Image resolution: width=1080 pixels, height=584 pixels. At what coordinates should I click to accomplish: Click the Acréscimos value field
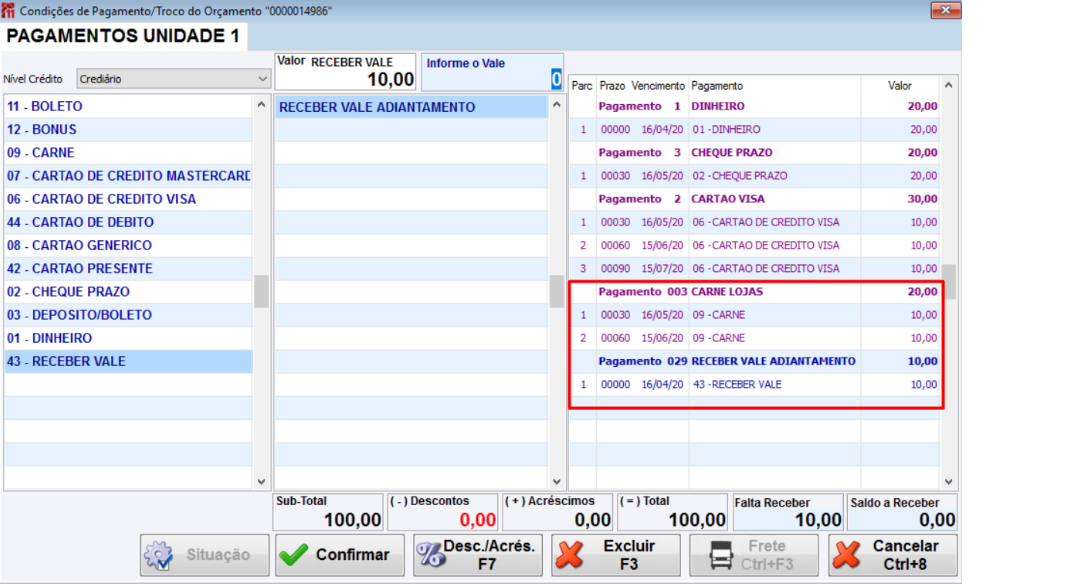tap(558, 512)
